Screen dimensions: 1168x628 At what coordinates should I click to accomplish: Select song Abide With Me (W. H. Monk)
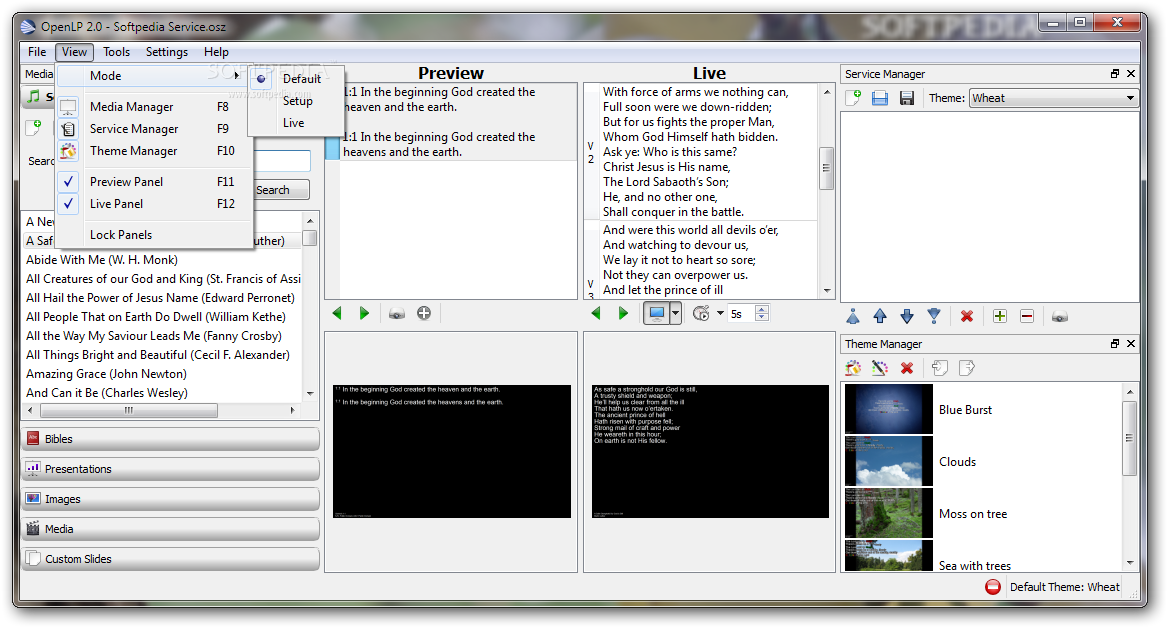pyautogui.click(x=102, y=260)
